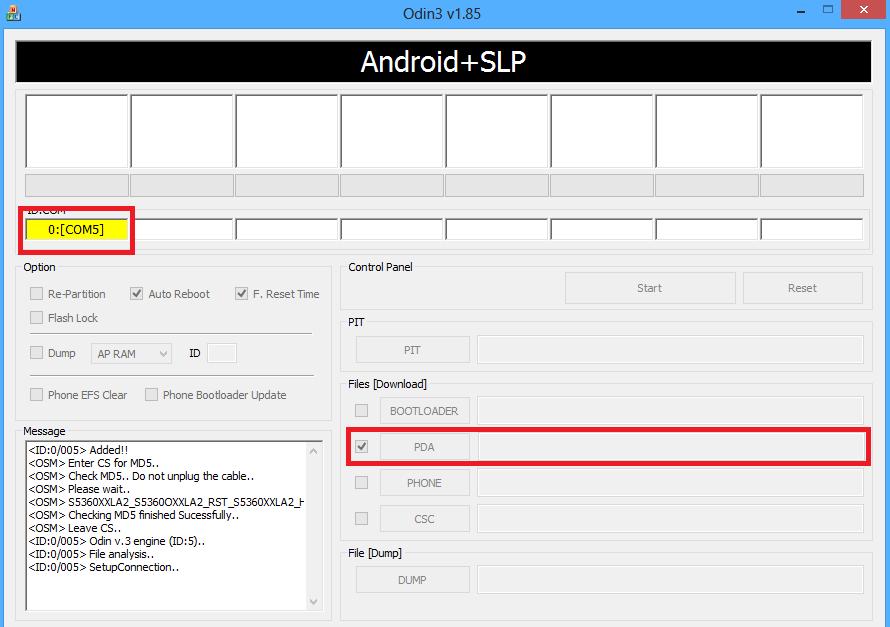Click the 'Enter CS for MD5..' log line
This screenshot has height=627, width=890.
tap(94, 463)
